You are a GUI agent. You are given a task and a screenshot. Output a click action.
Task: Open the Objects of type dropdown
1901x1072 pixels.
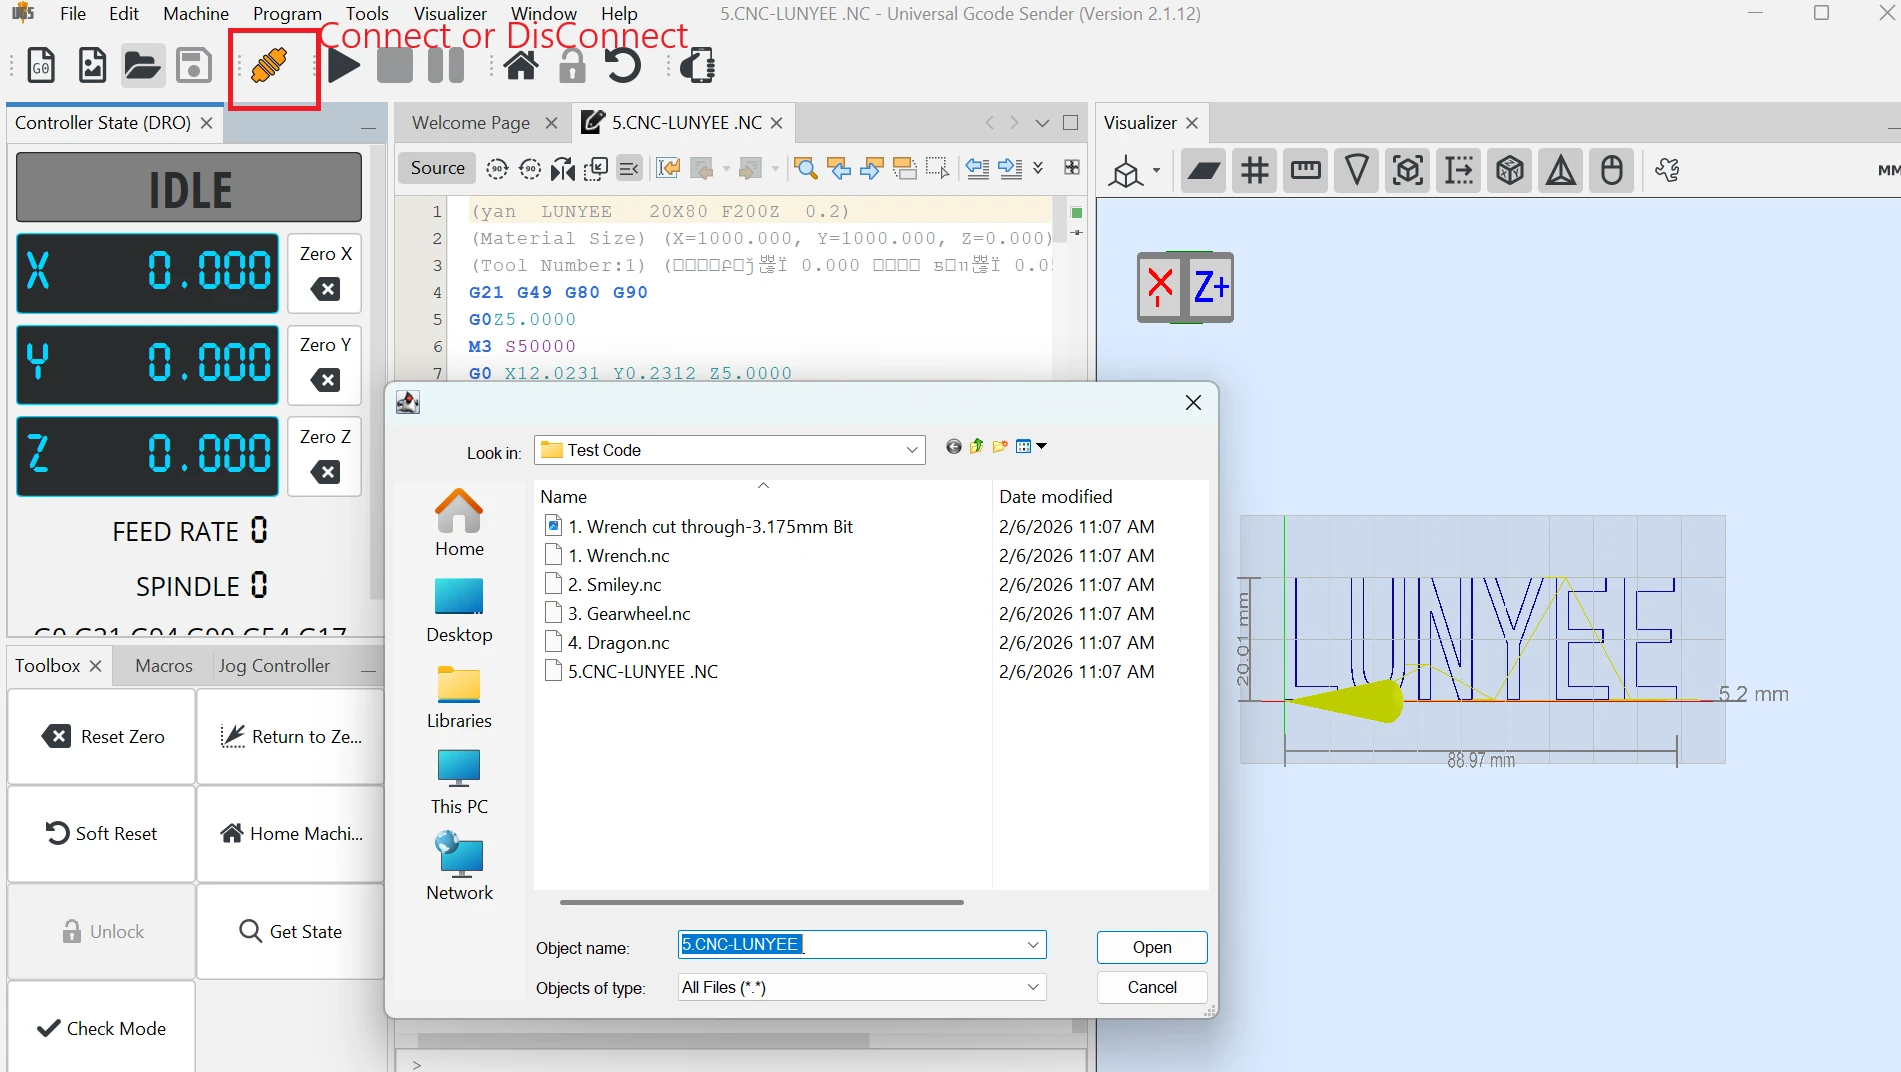click(x=1033, y=987)
